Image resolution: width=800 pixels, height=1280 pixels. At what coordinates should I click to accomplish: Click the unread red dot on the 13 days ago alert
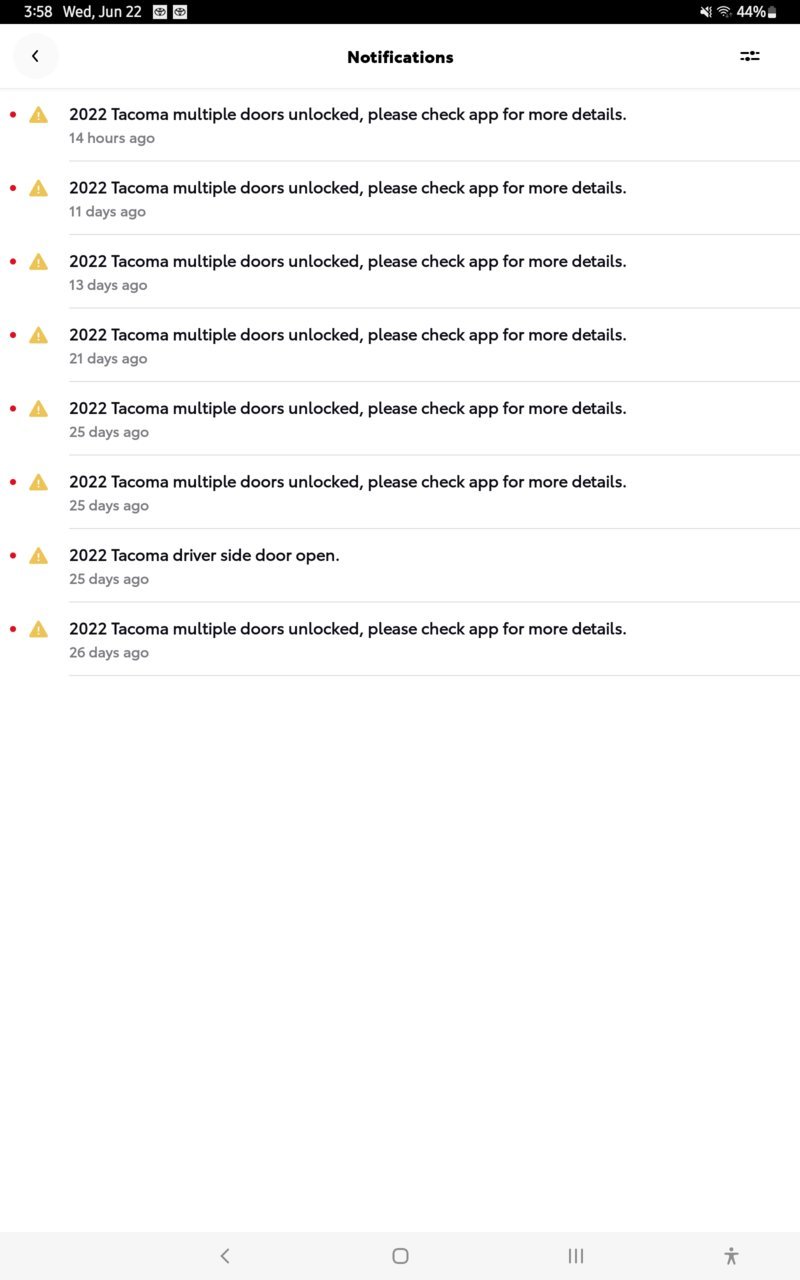(13, 261)
